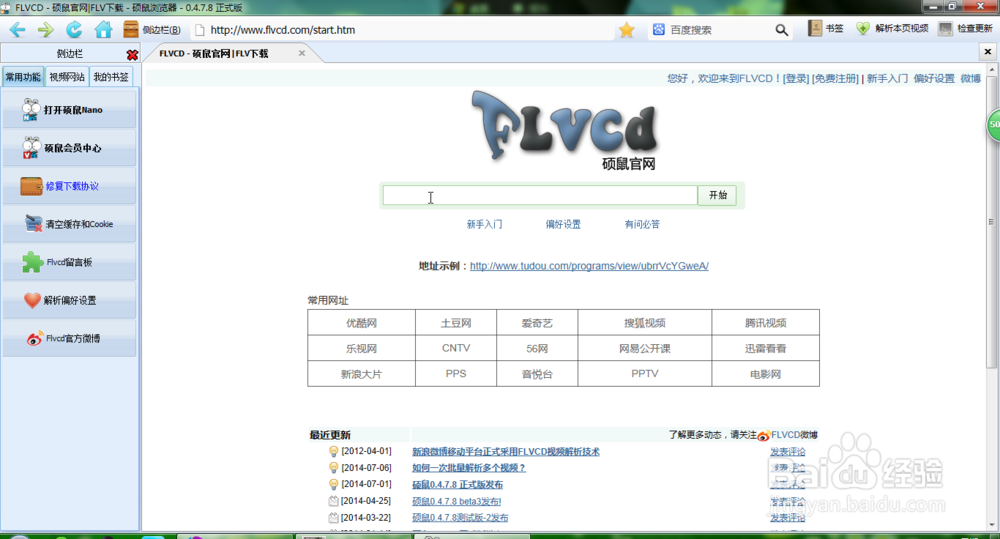
Task: Open 解析偏好设置 sidebar item
Action: tap(70, 300)
